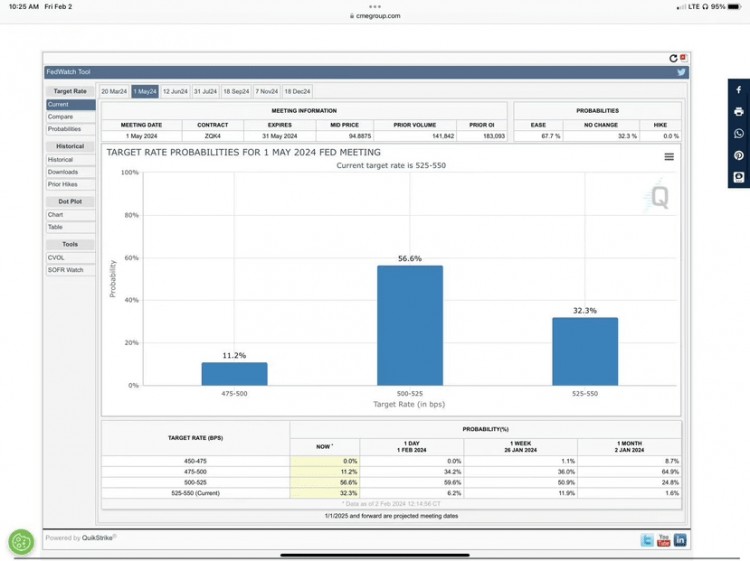This screenshot has height=561, width=750.
Task: Click the refresh icon above the FedWatch panel
Action: 673,58
